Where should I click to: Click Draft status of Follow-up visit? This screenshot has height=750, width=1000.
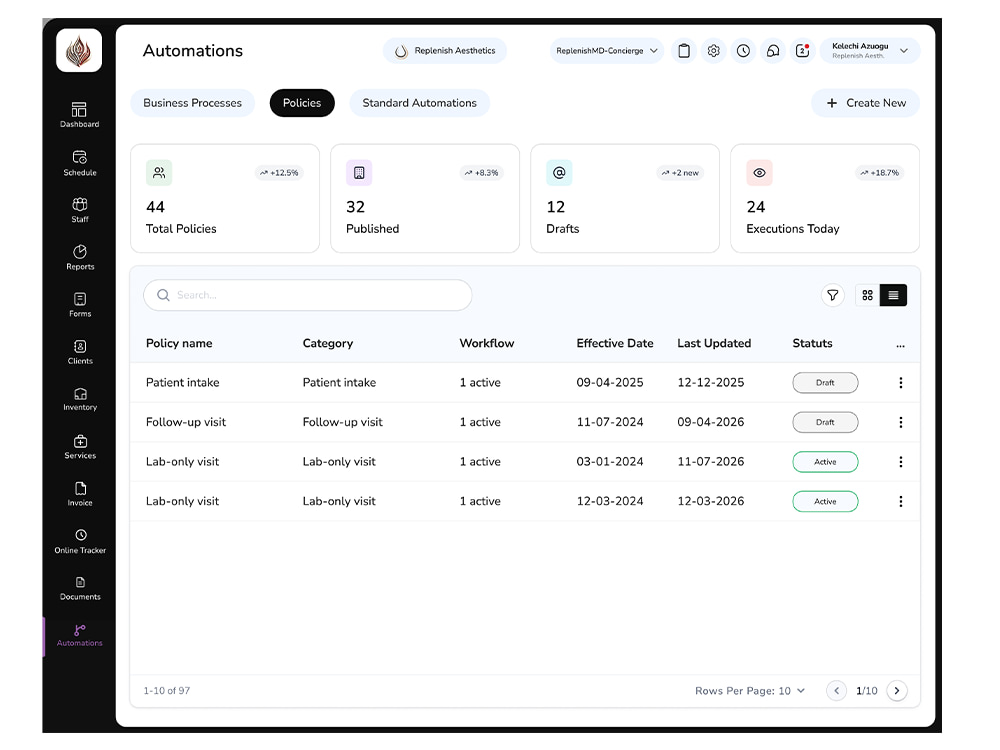point(825,422)
